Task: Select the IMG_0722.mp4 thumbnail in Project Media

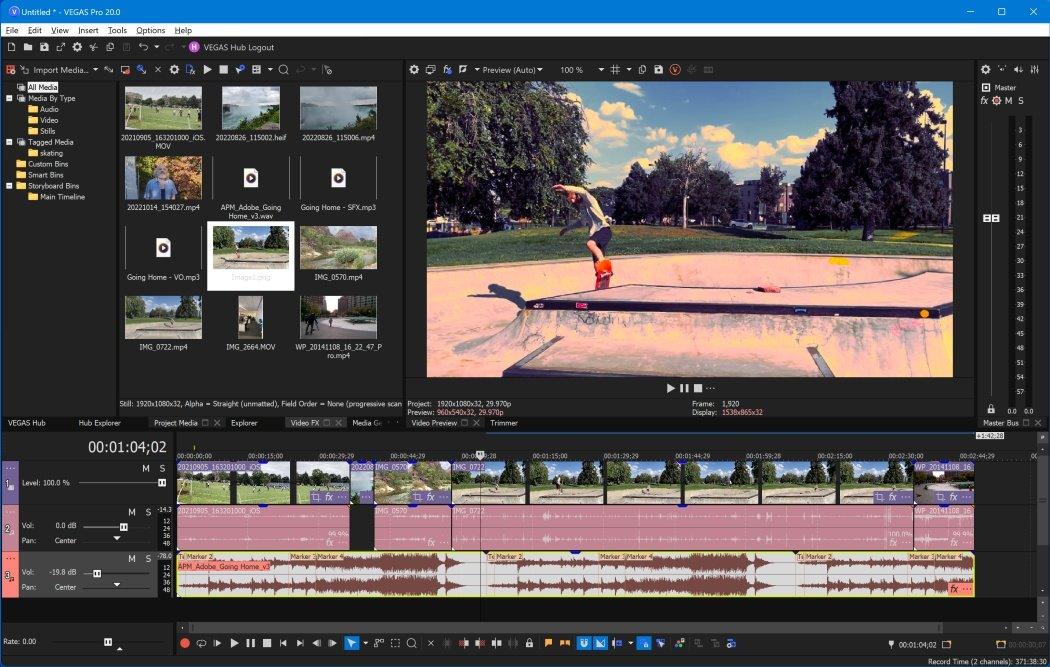Action: (163, 315)
